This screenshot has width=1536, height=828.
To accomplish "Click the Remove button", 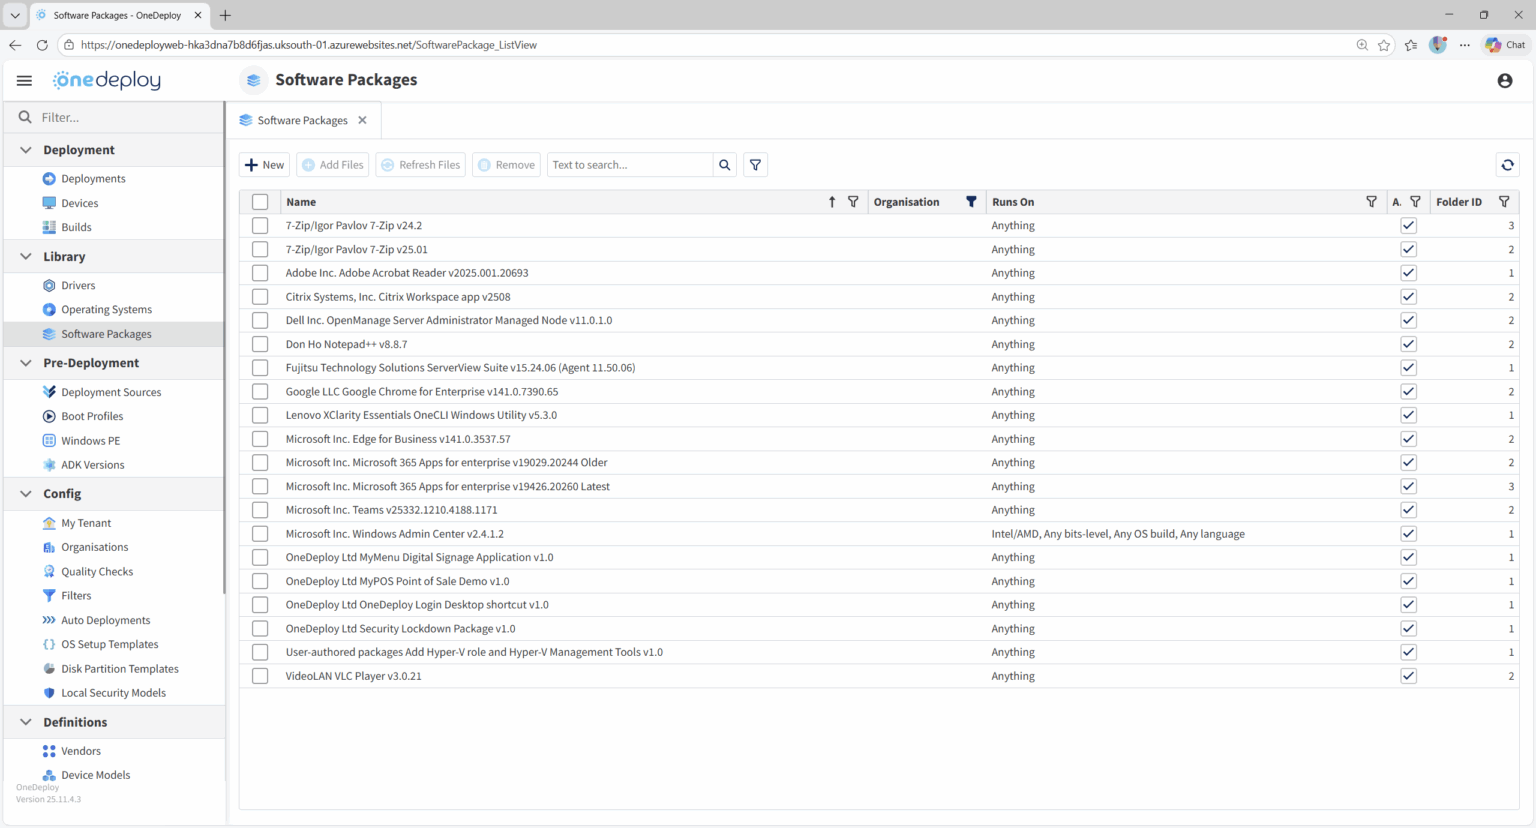I will tap(507, 165).
